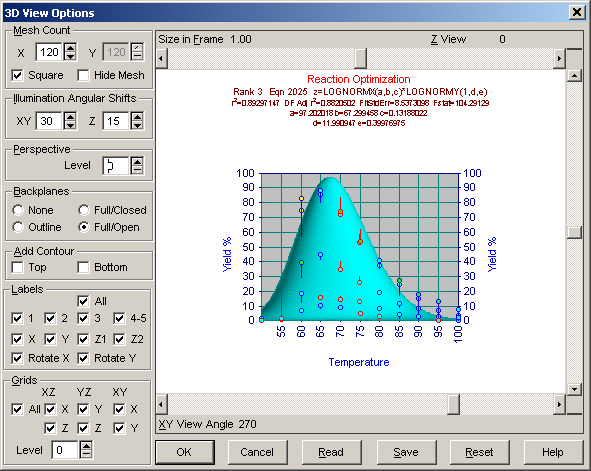591x471 pixels.
Task: Click the Size in Frame slider thumb
Action: pyautogui.click(x=361, y=58)
